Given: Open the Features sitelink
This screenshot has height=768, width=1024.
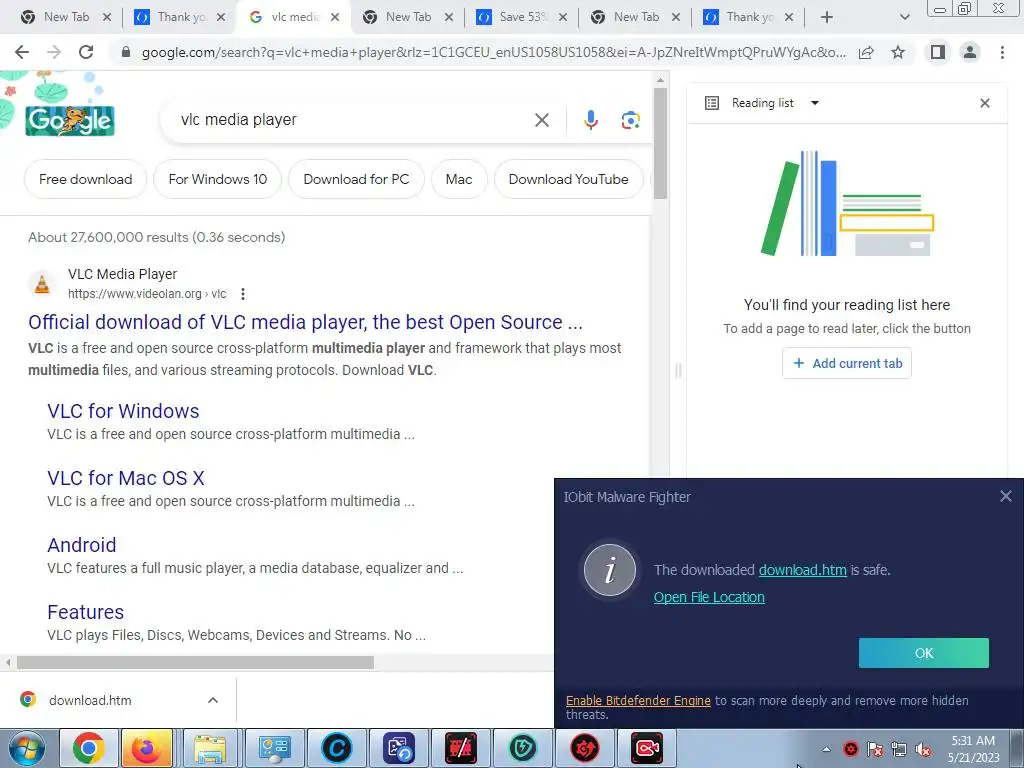Looking at the screenshot, I should click(86, 612).
